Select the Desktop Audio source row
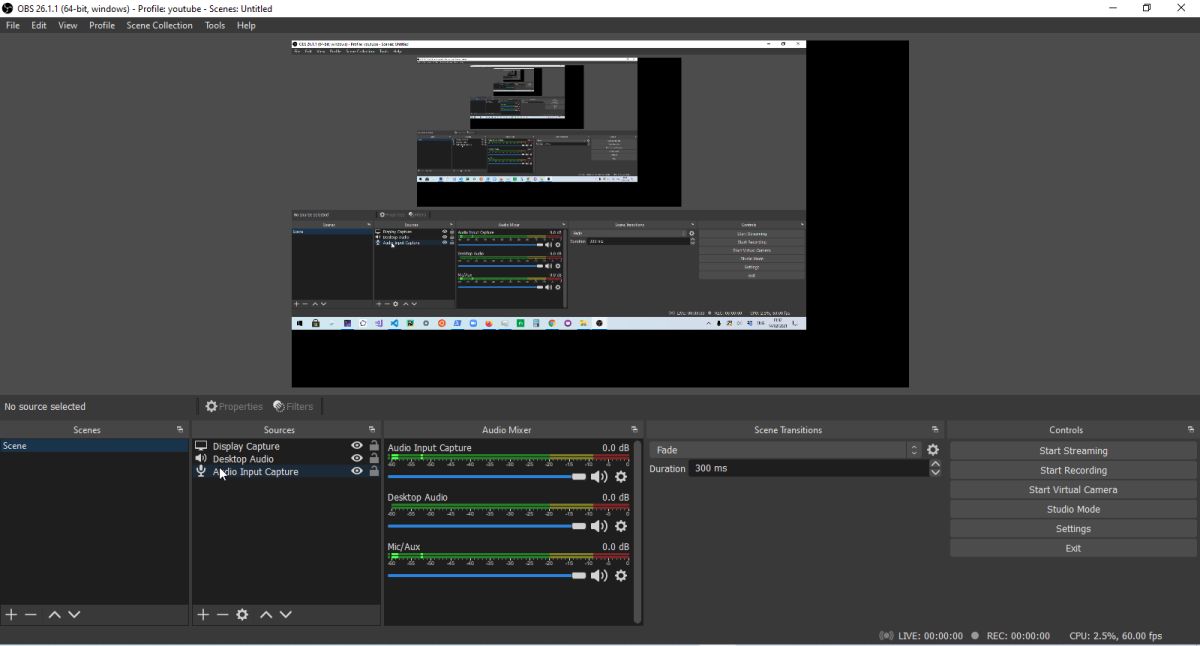The width and height of the screenshot is (1200, 646). tap(286, 459)
